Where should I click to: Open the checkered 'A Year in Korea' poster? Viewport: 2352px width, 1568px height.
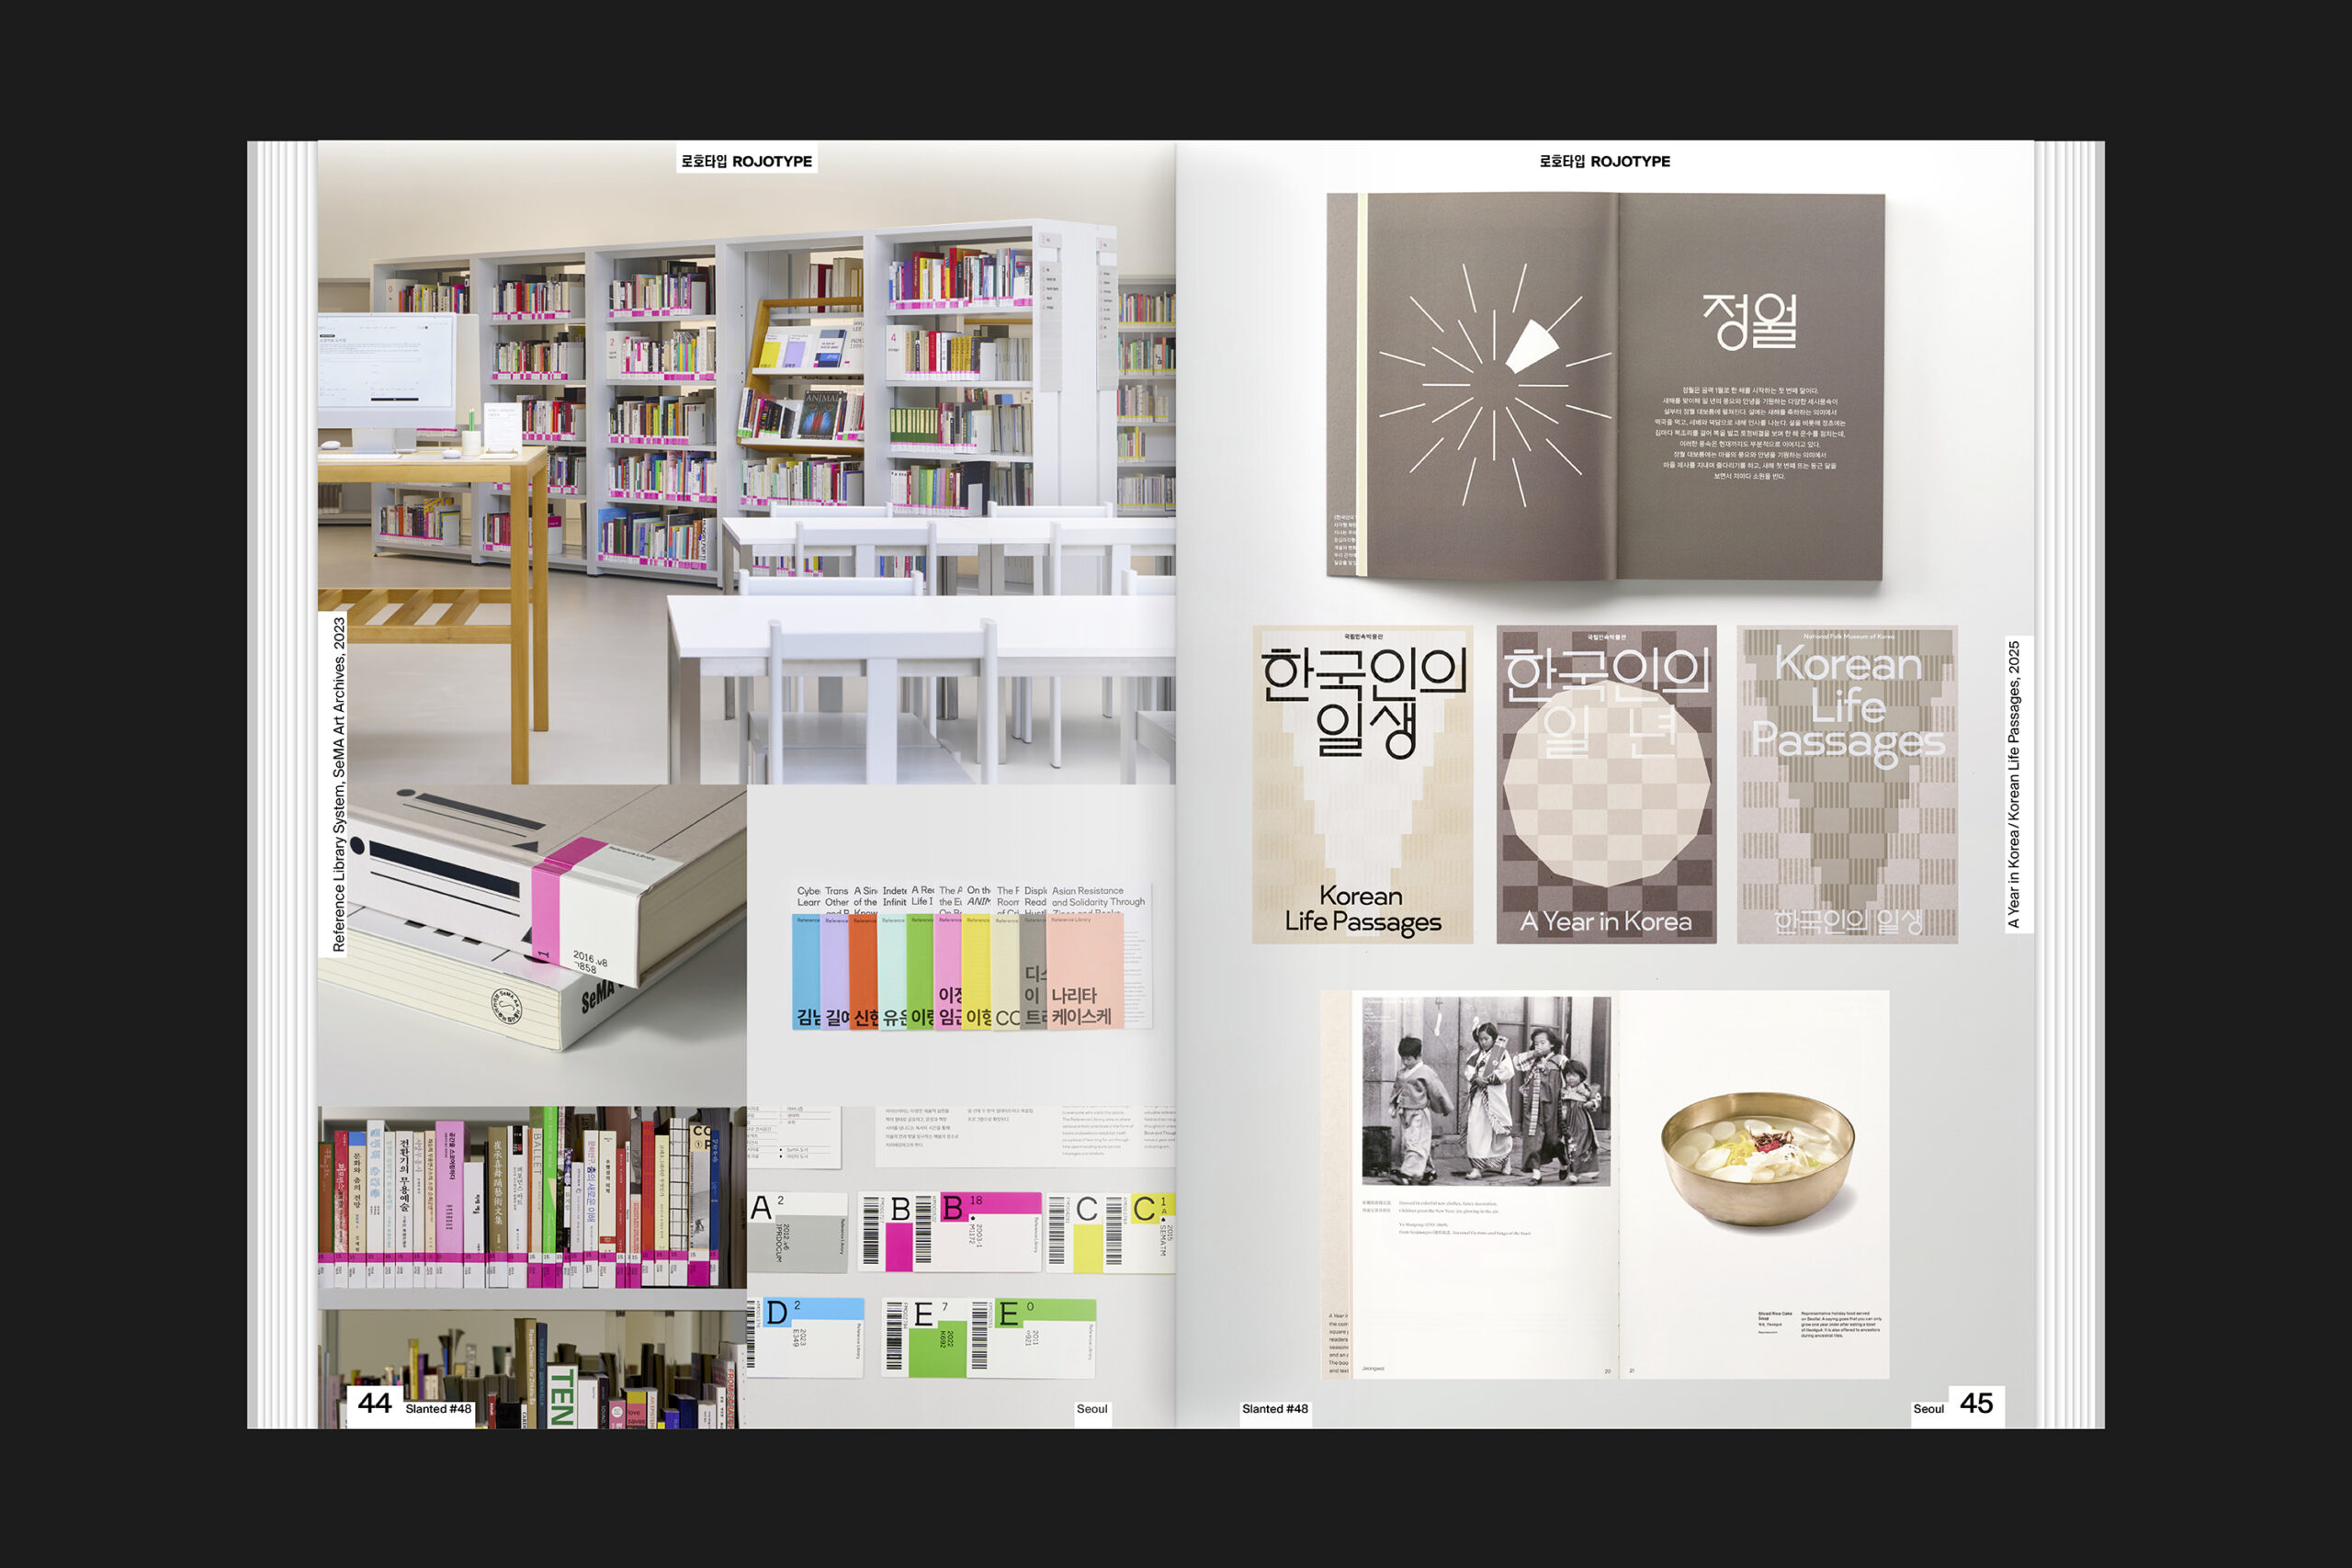1606,784
